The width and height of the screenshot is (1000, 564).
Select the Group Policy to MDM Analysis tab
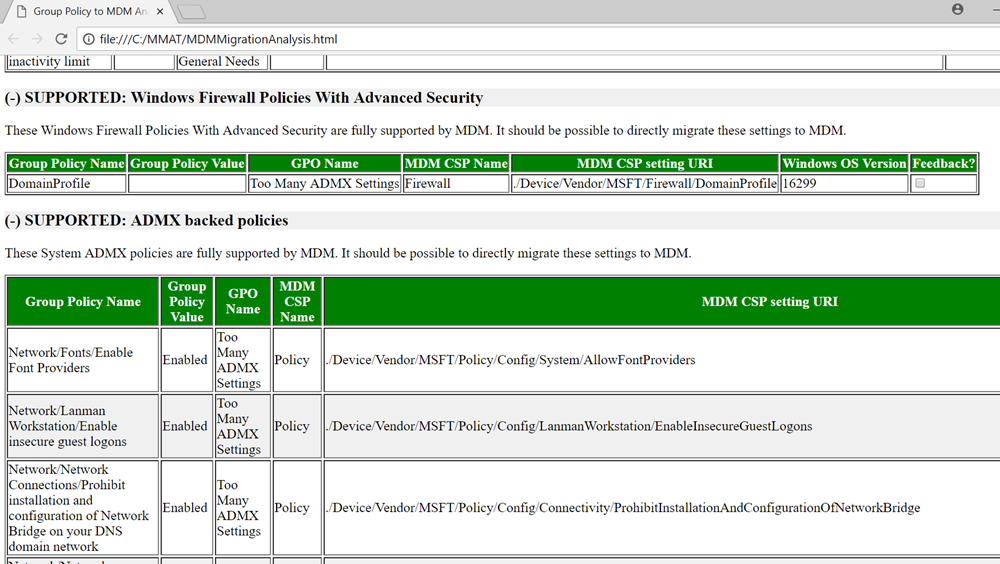point(89,11)
